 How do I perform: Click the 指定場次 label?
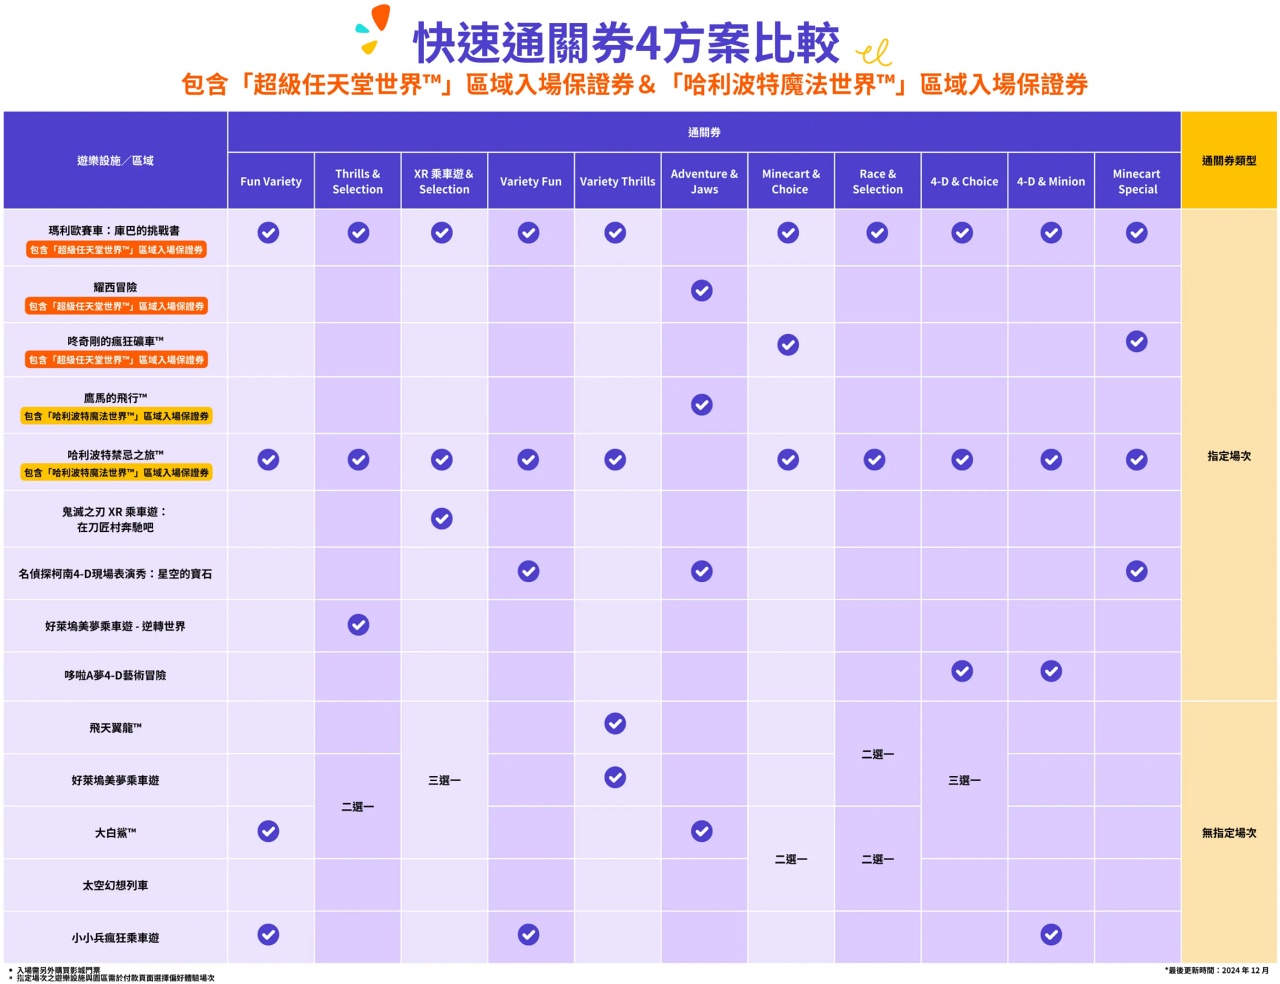pyautogui.click(x=1229, y=456)
